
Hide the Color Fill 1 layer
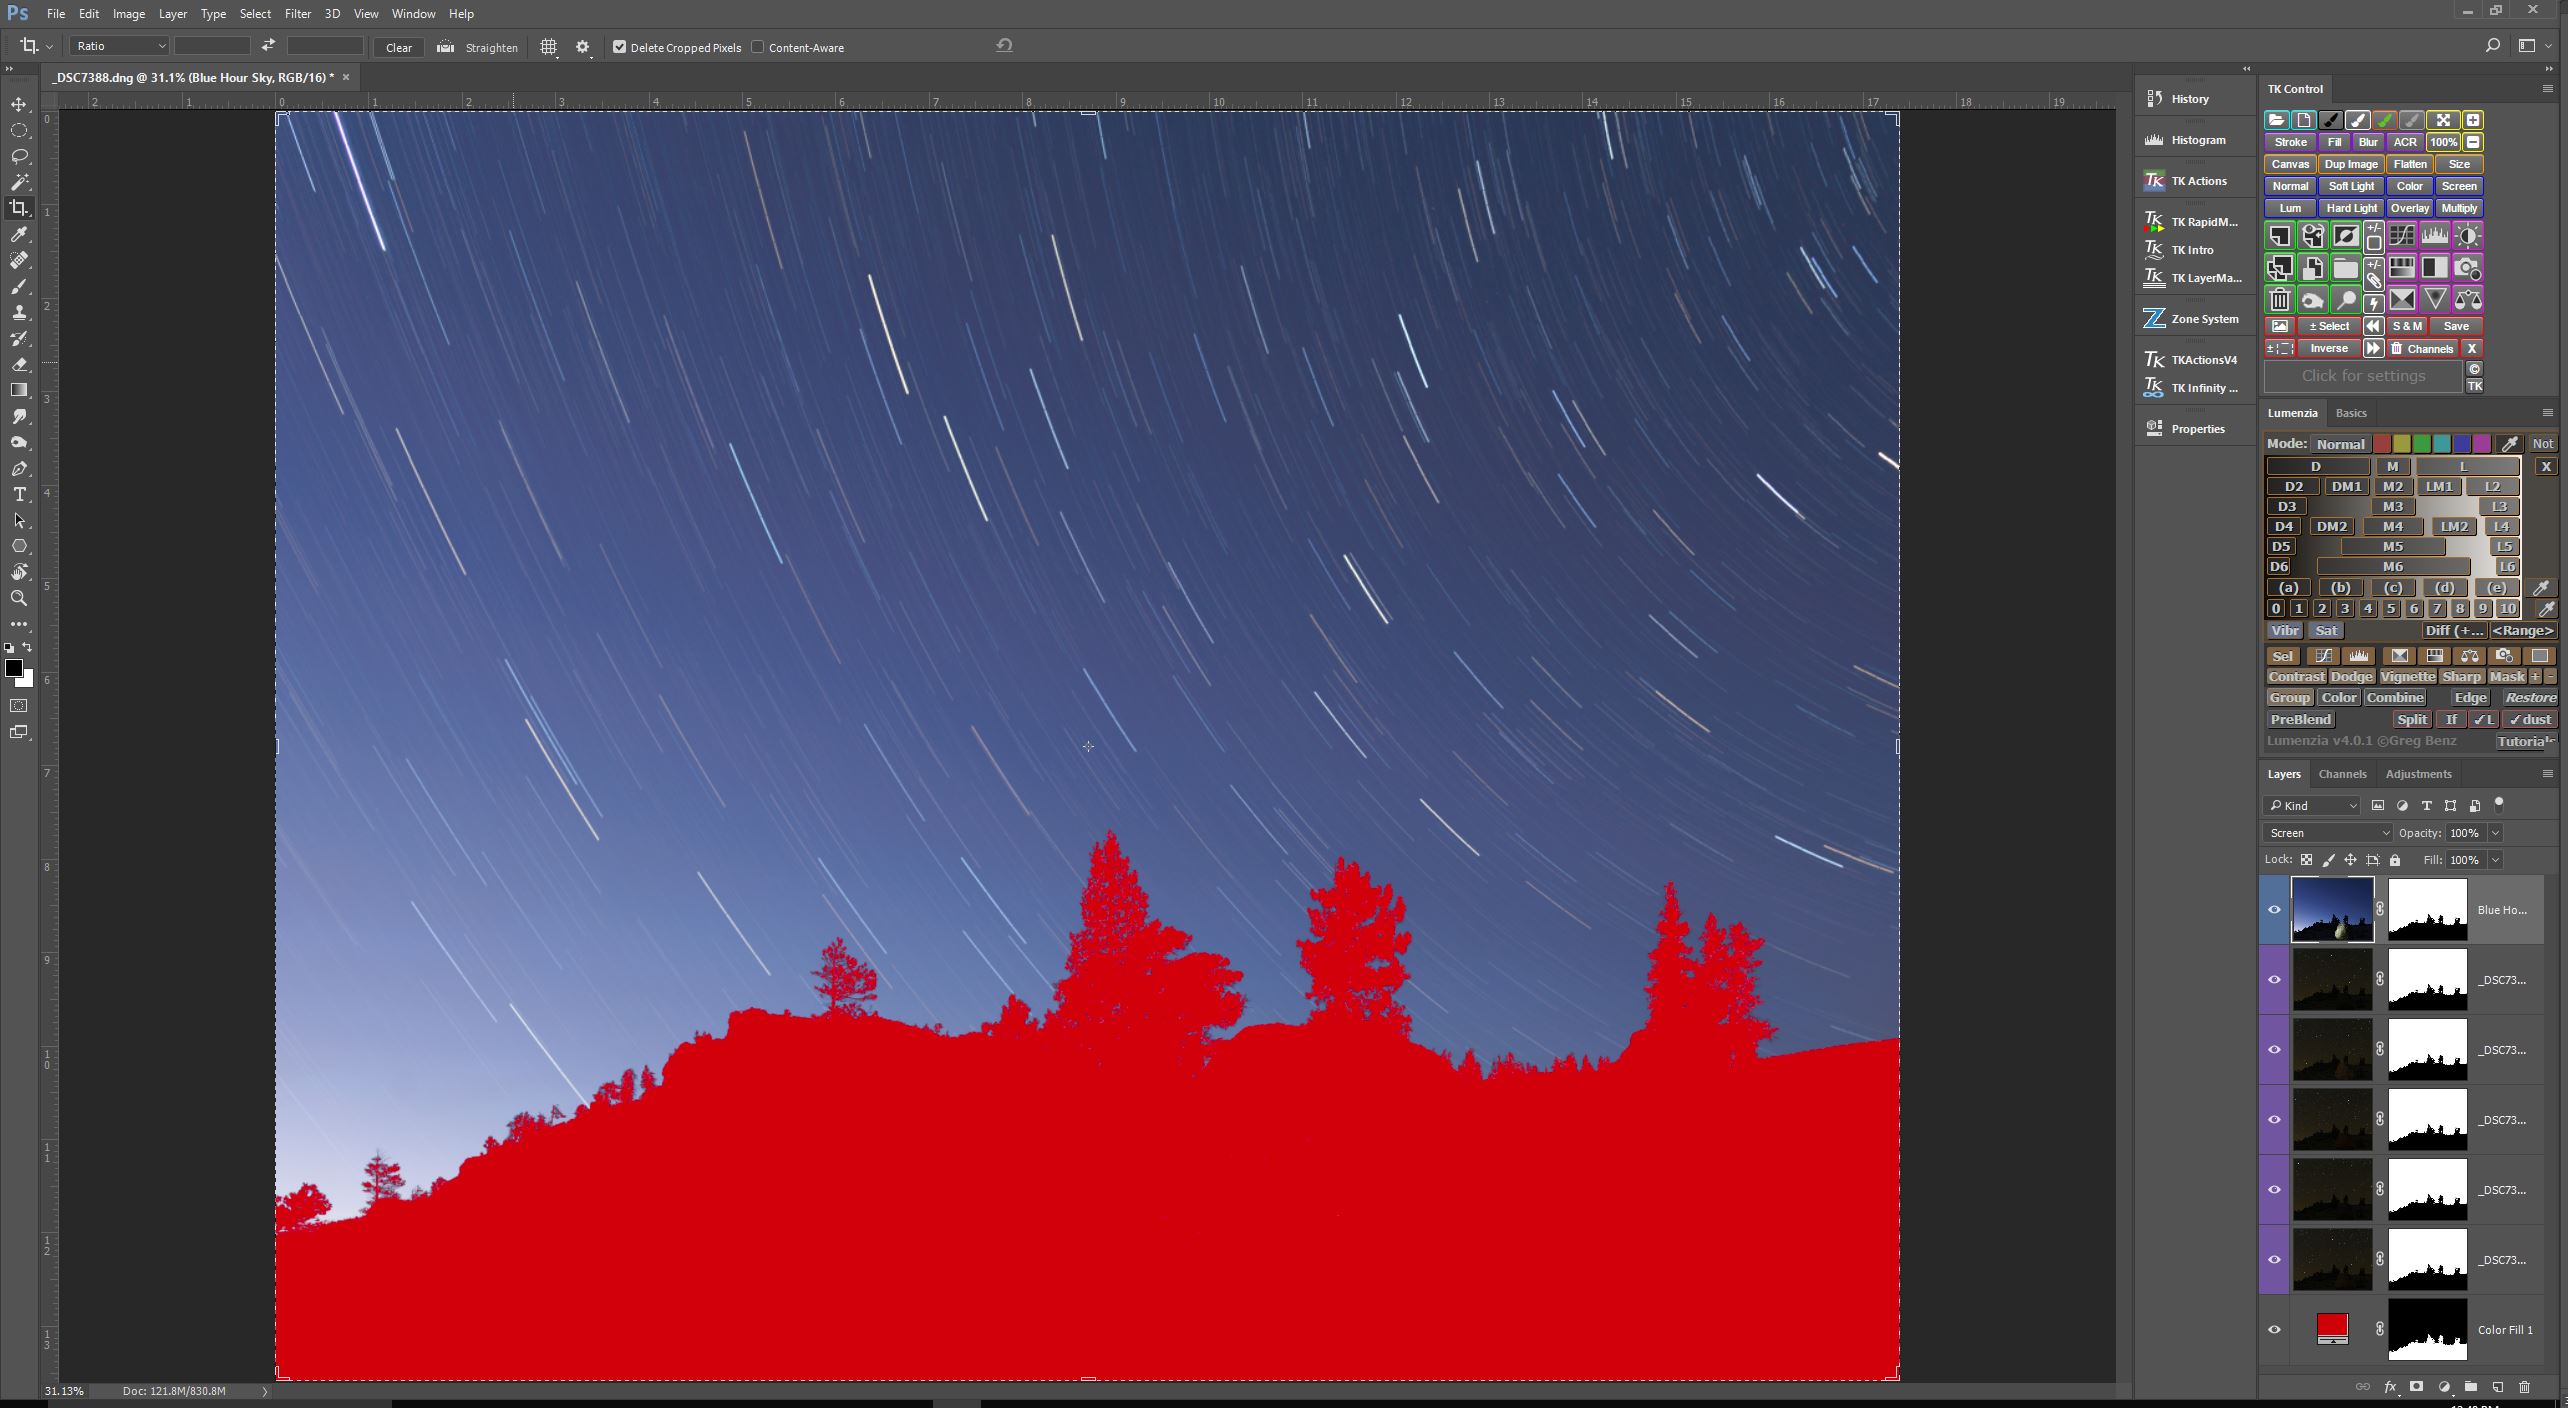tap(2274, 1330)
